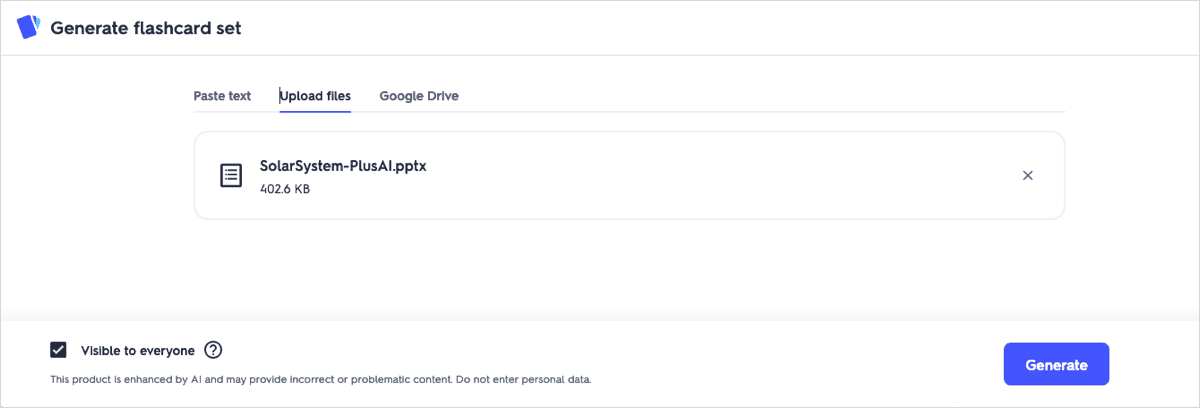Toggle visibility via Visible to everyone label

138,351
